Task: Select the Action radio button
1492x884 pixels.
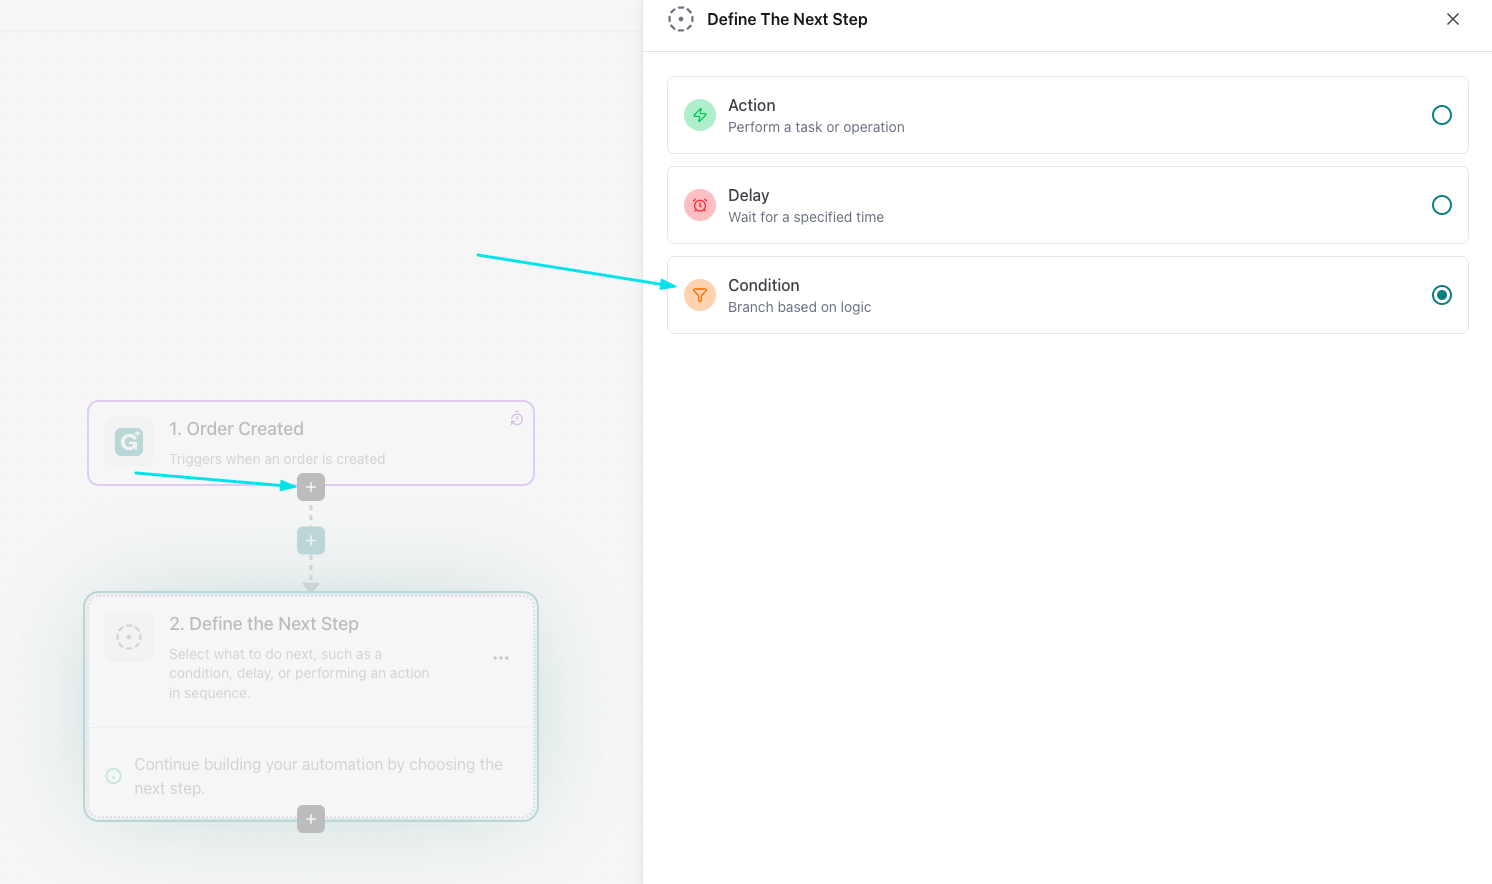Action: pos(1441,115)
